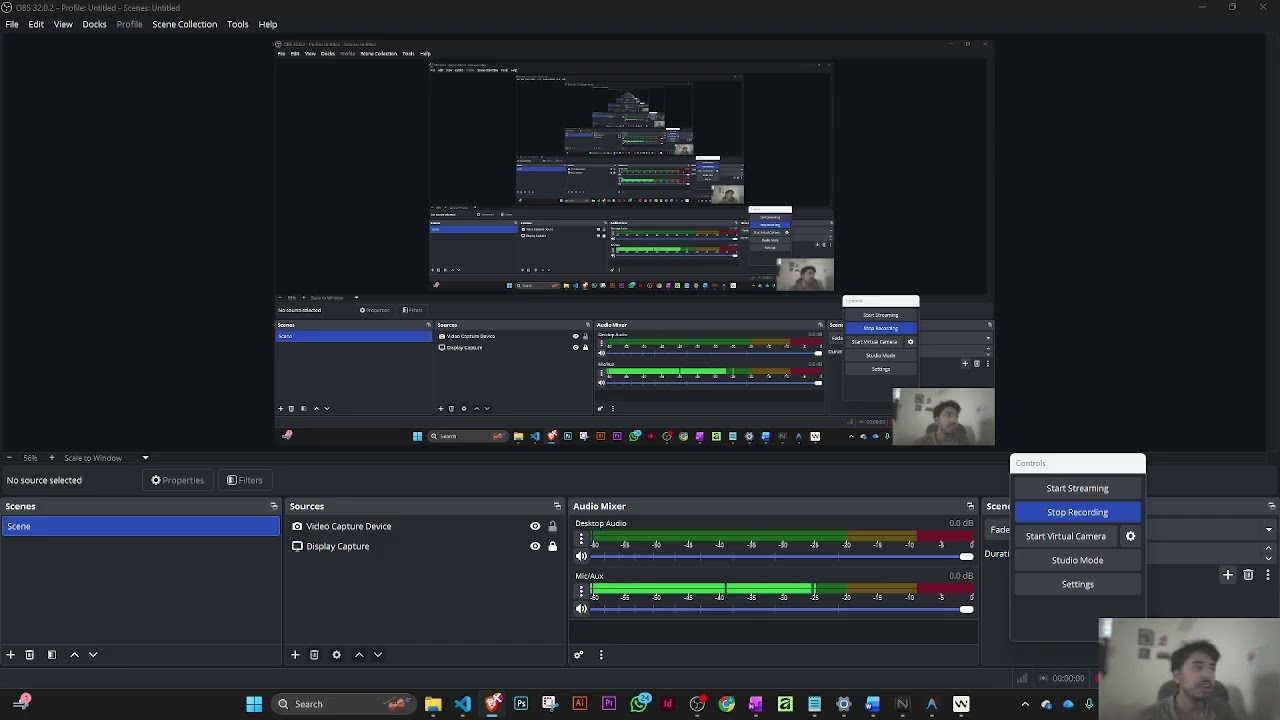Viewport: 1280px width, 720px height.
Task: Undock the Sources panel
Action: point(557,506)
